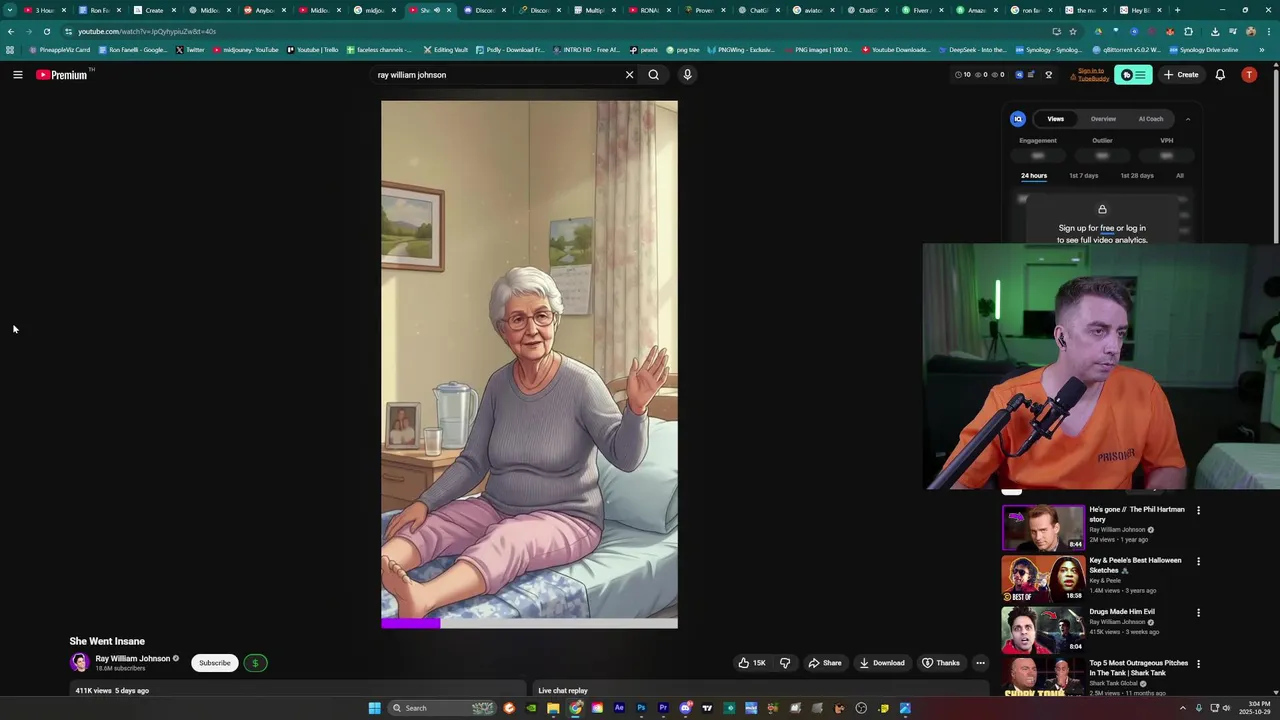Select the All time range
Viewport: 1280px width, 720px height.
(x=1180, y=176)
